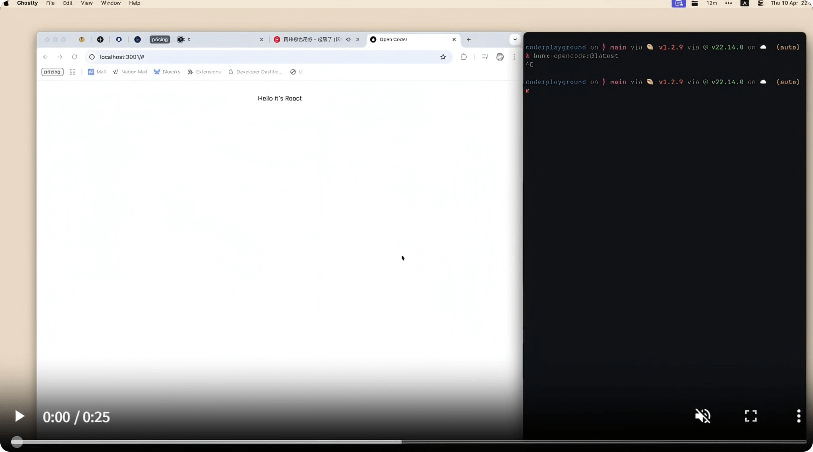Unmute the video sound
The width and height of the screenshot is (813, 452).
702,416
